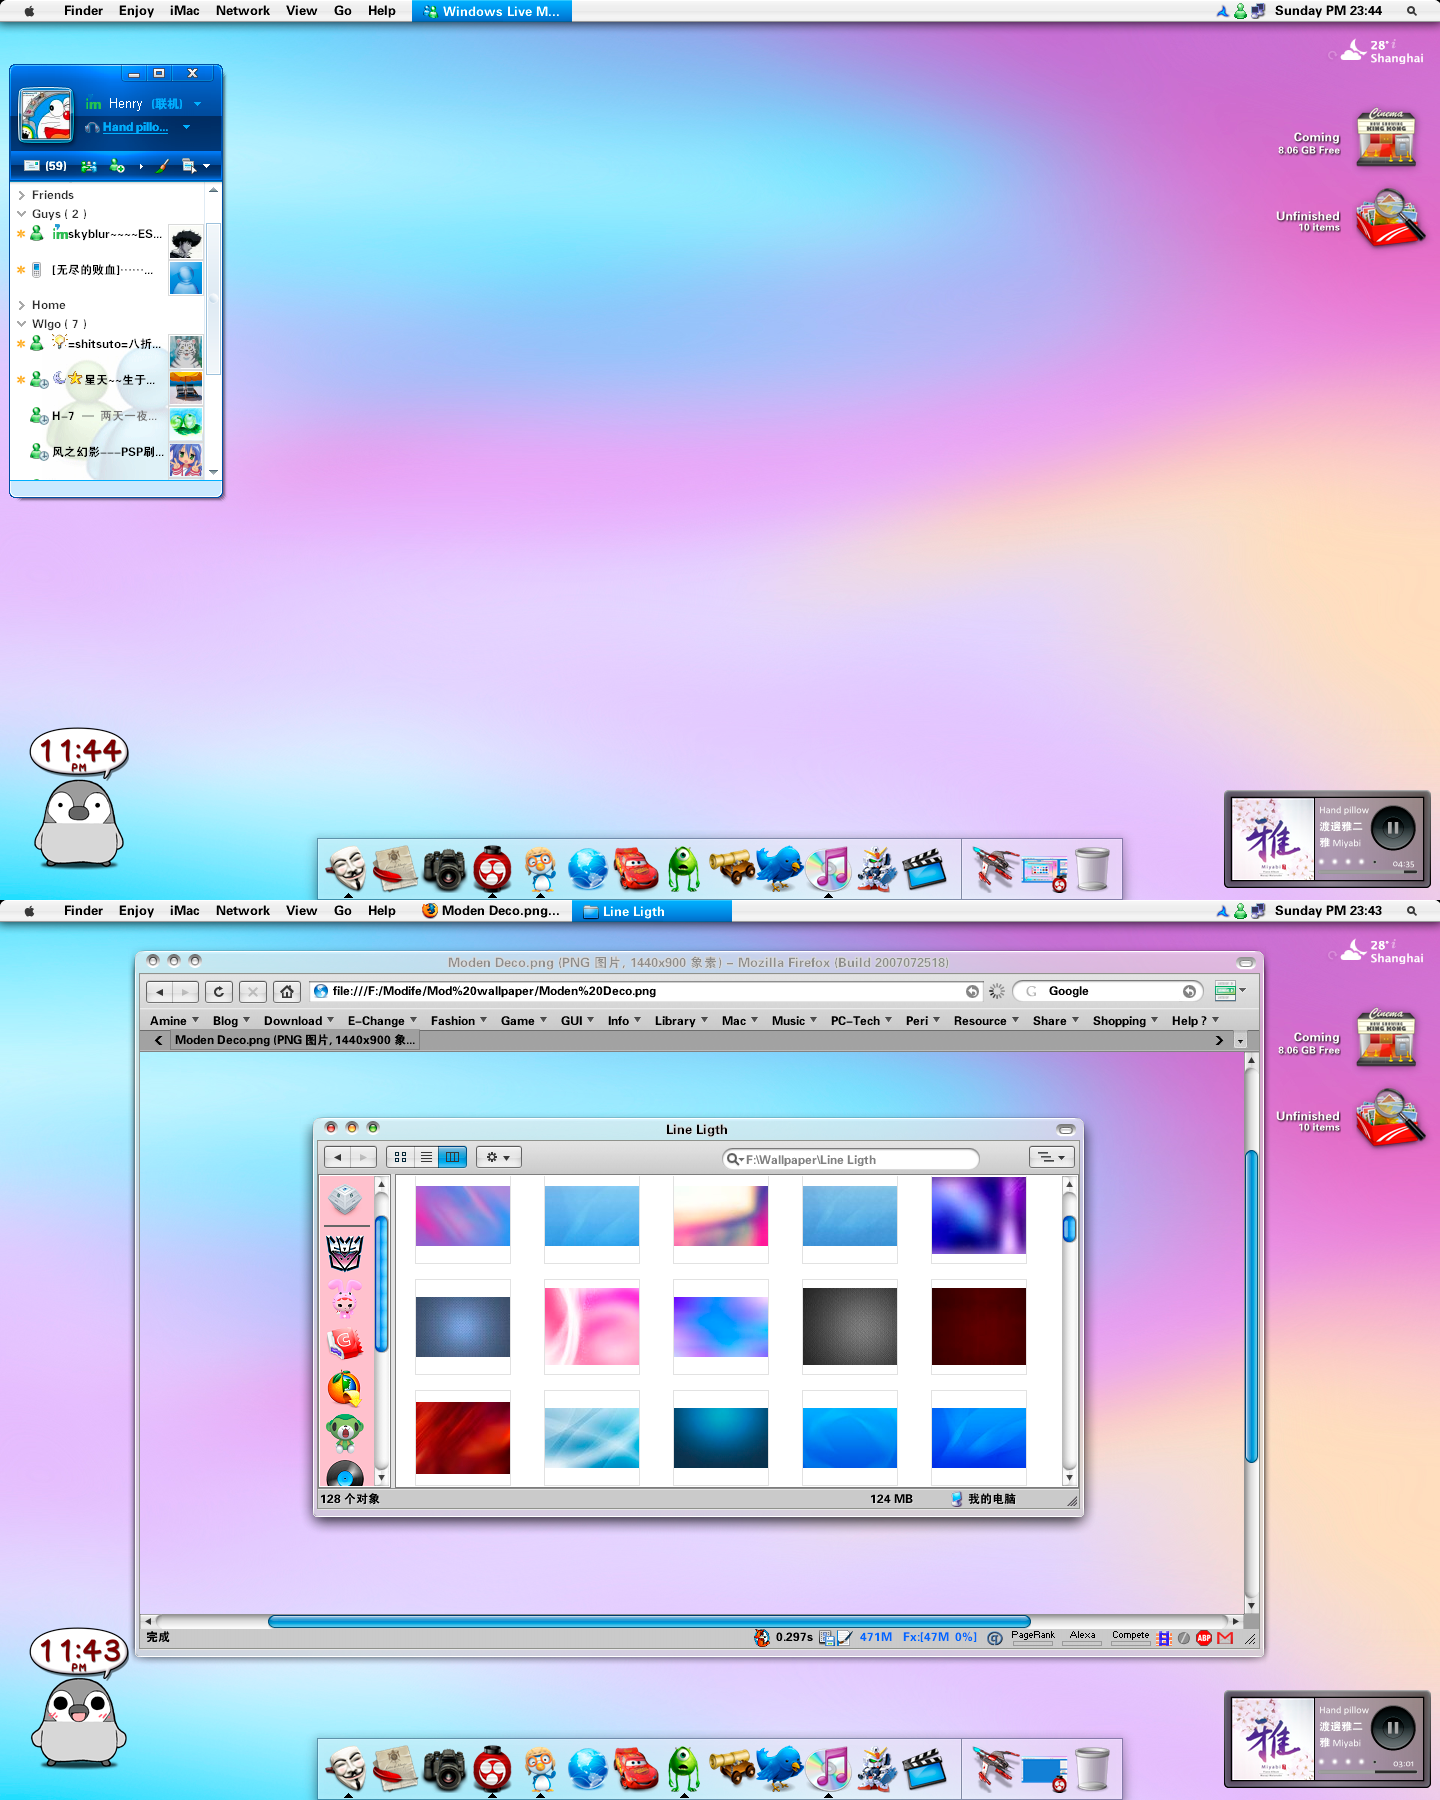Pause the music widget showing 04:35

click(x=1393, y=828)
